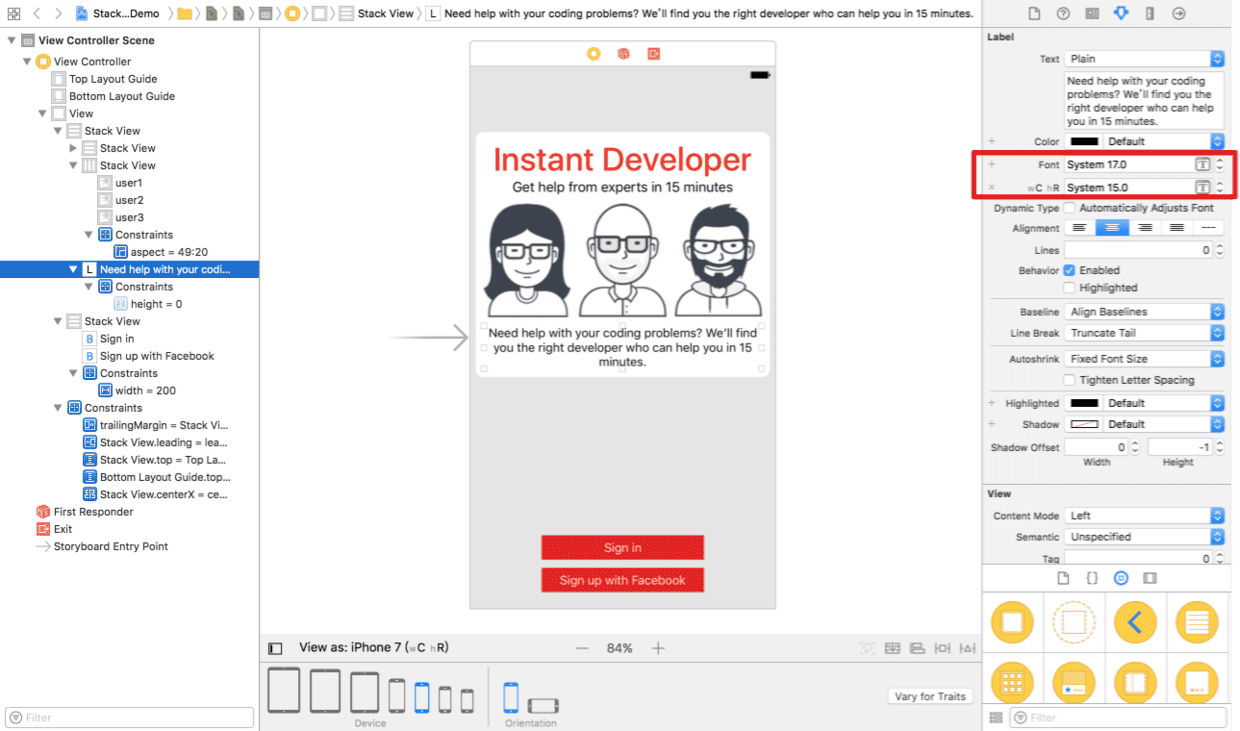The width and height of the screenshot is (1240, 731).
Task: Click the label Color black swatch
Action: (1084, 141)
